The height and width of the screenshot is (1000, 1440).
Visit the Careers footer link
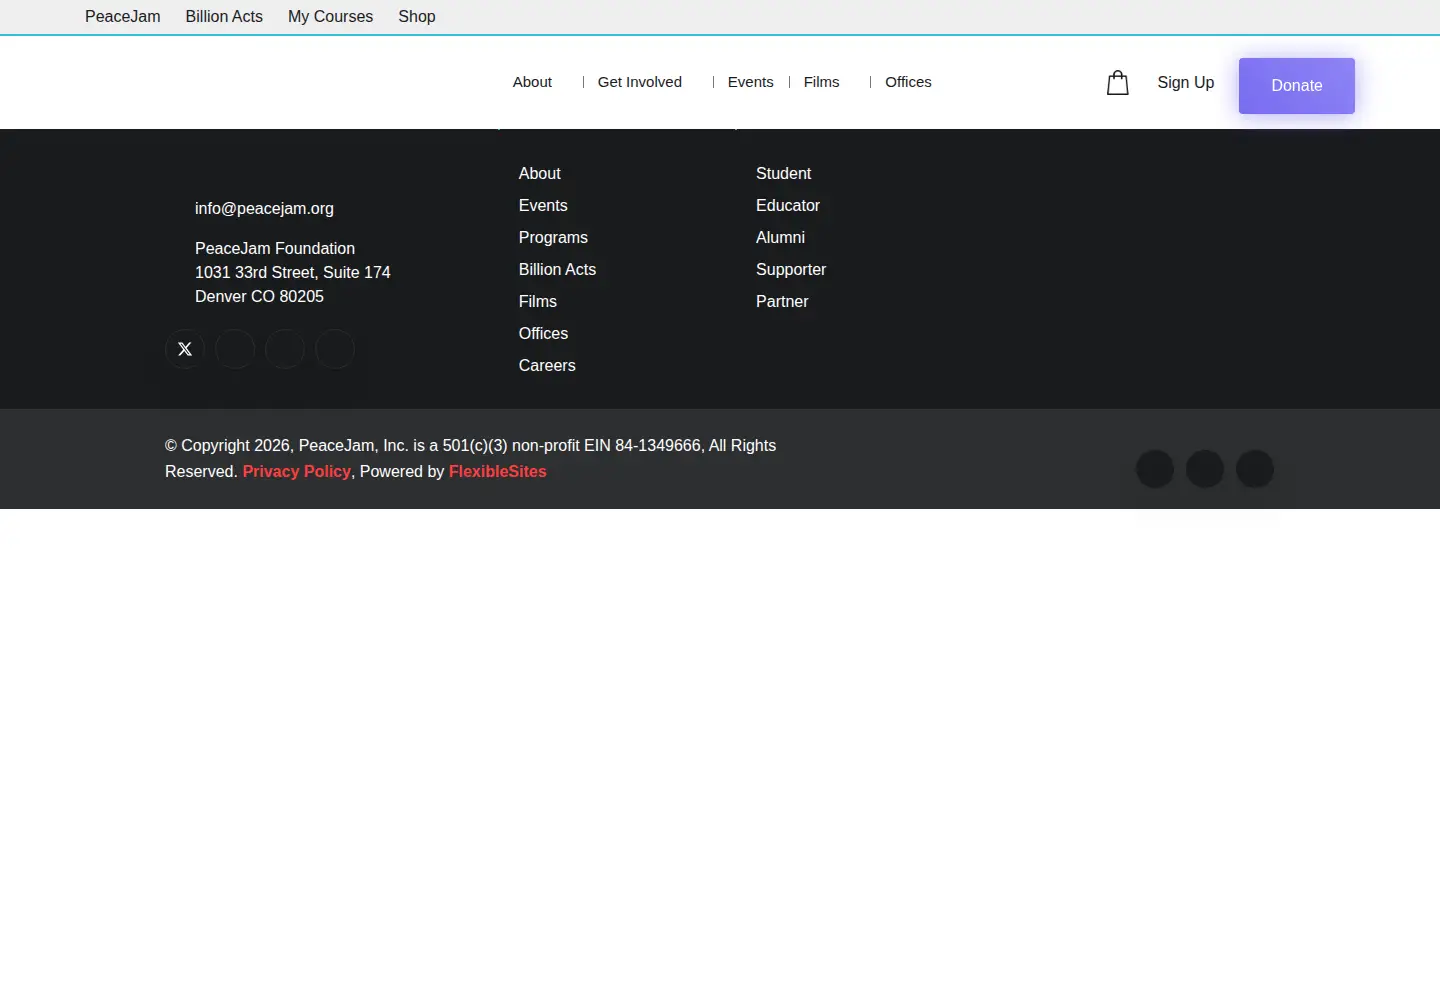[x=547, y=366]
